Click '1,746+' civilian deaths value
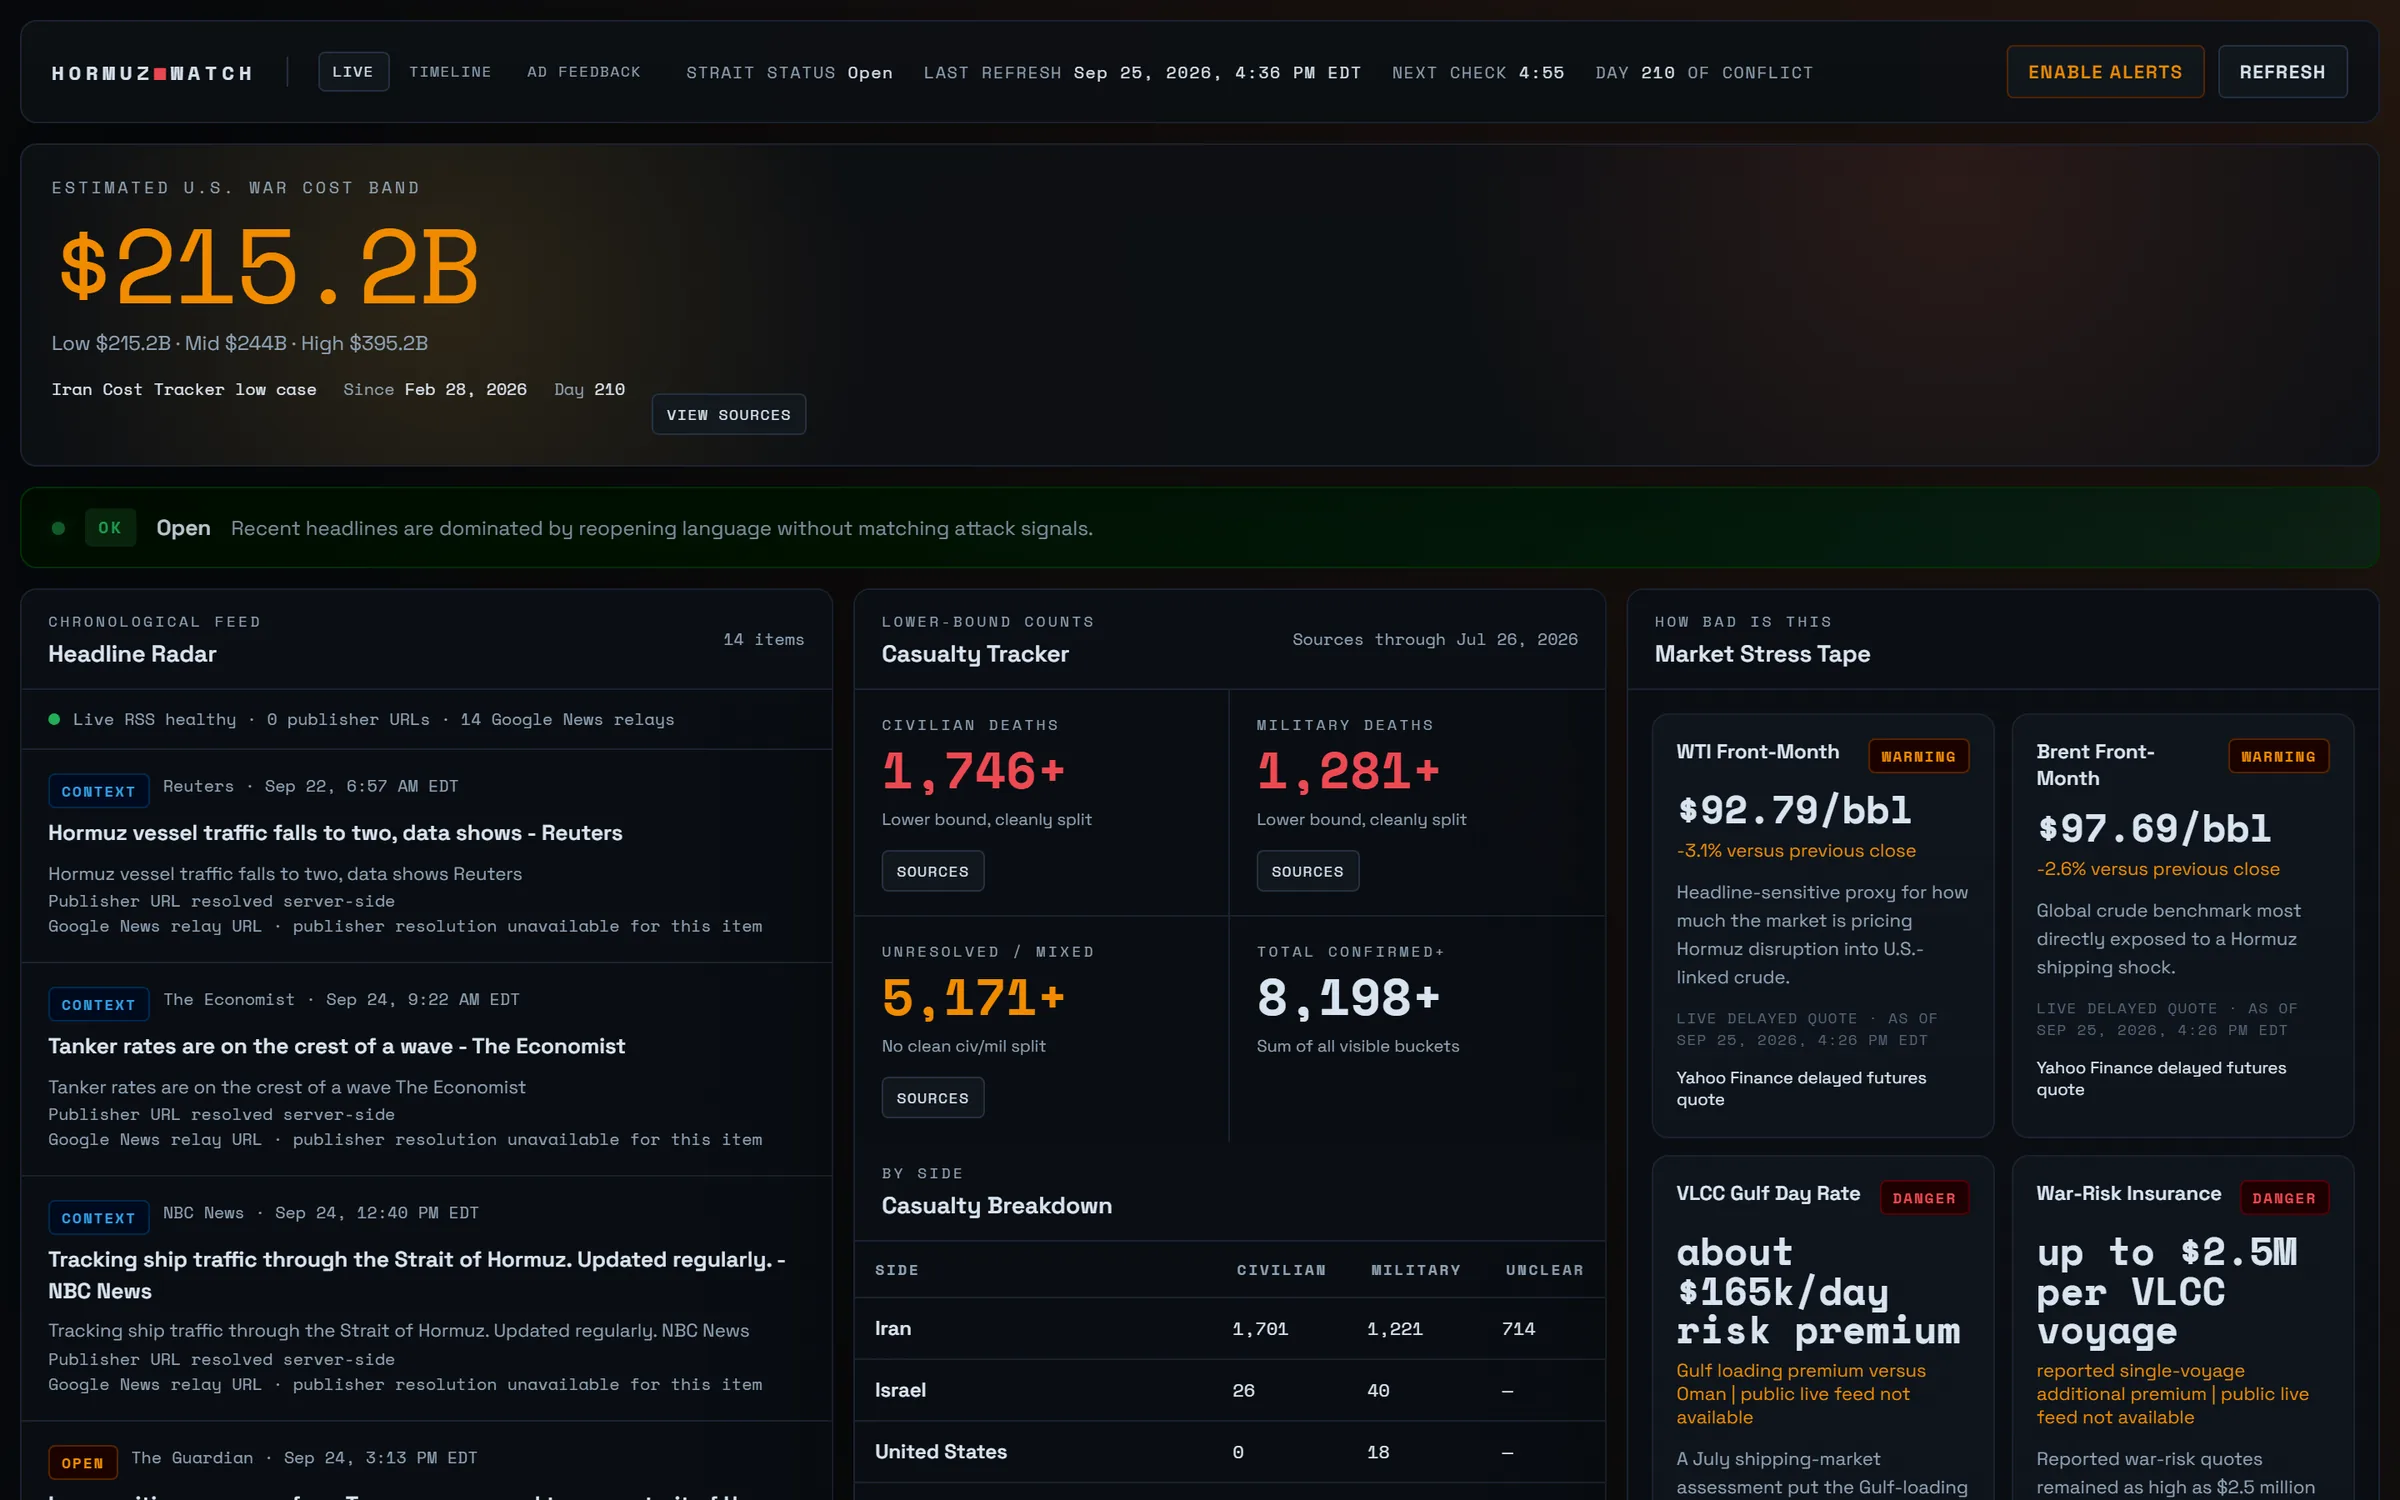Screen dimensions: 2400x1500 click(x=973, y=771)
